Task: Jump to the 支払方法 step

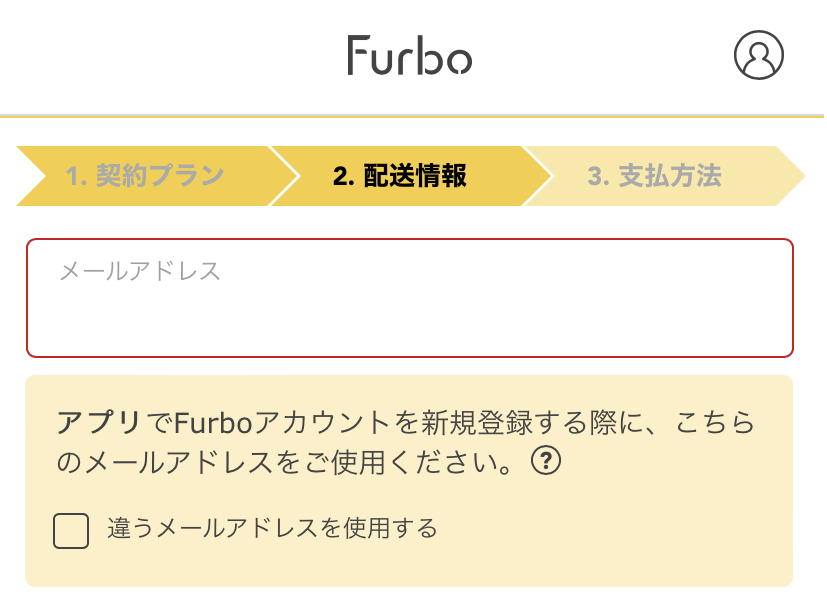Action: (655, 177)
